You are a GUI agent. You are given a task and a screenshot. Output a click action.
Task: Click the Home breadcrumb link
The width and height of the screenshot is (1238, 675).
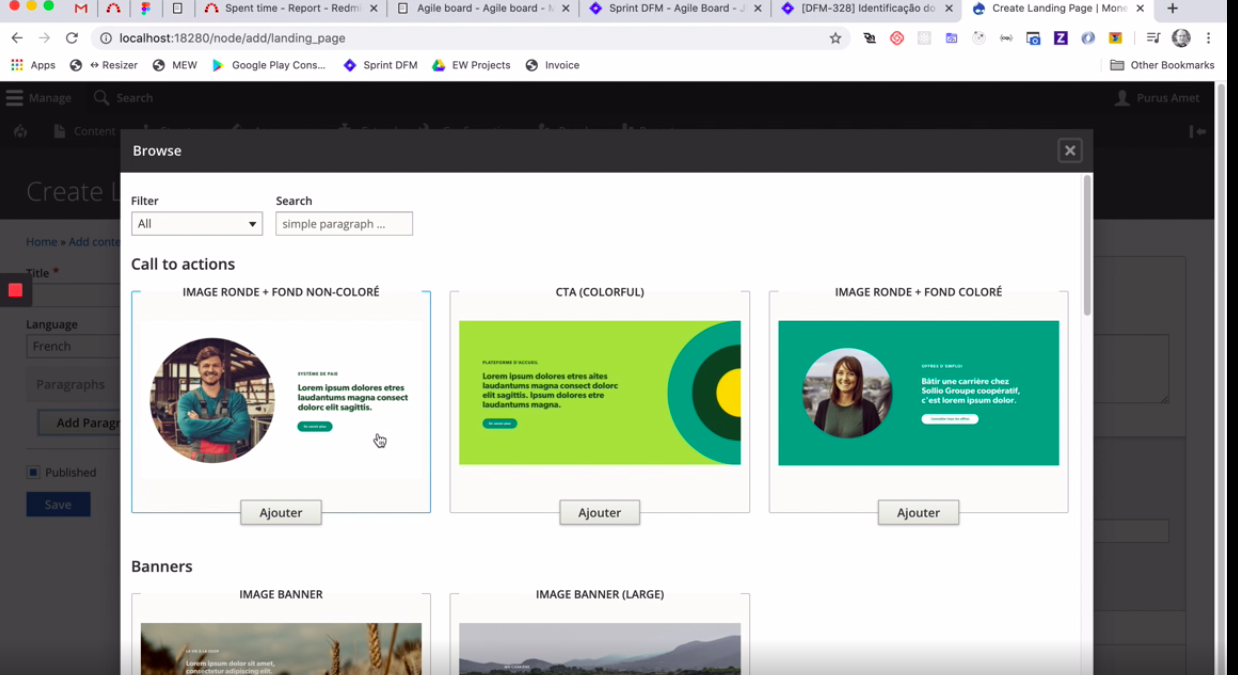41,242
